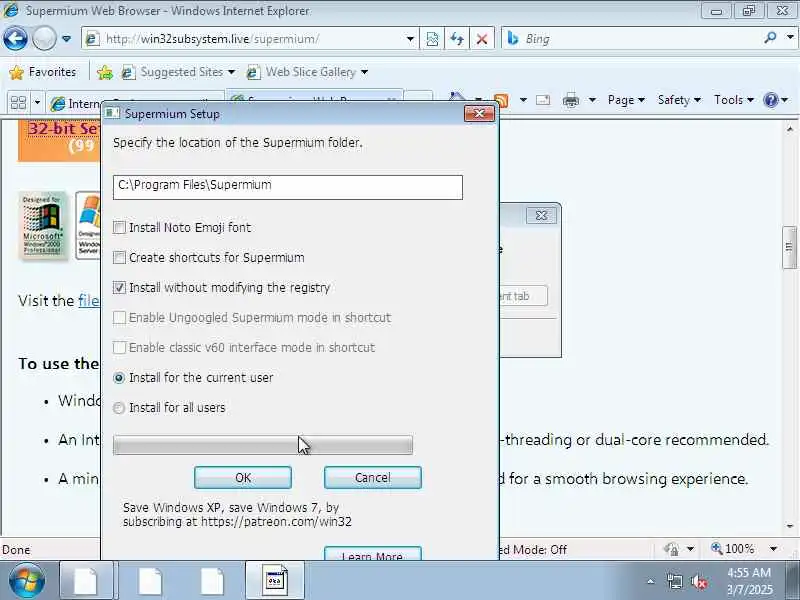Image resolution: width=800 pixels, height=600 pixels.
Task: Click the status bar security icon
Action: click(x=671, y=549)
